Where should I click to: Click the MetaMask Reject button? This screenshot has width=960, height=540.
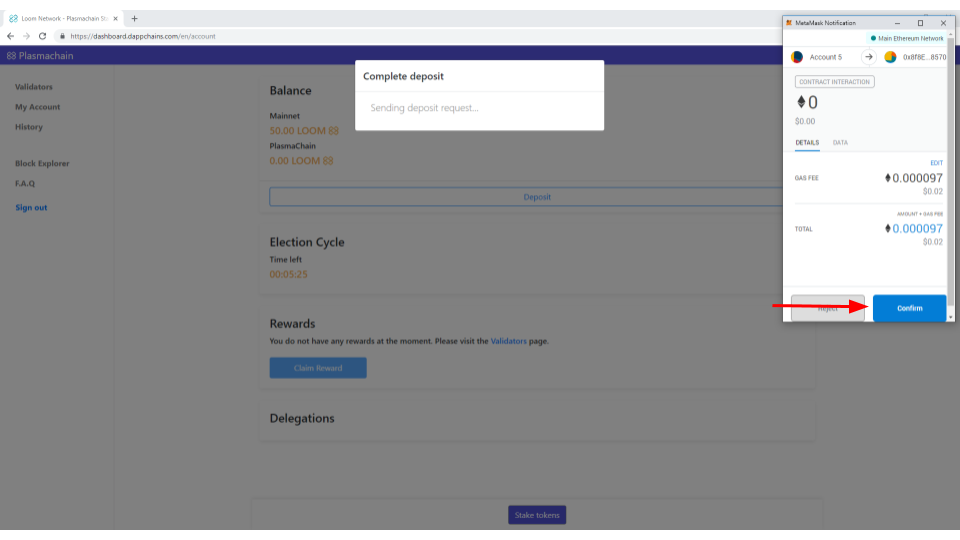pyautogui.click(x=828, y=308)
